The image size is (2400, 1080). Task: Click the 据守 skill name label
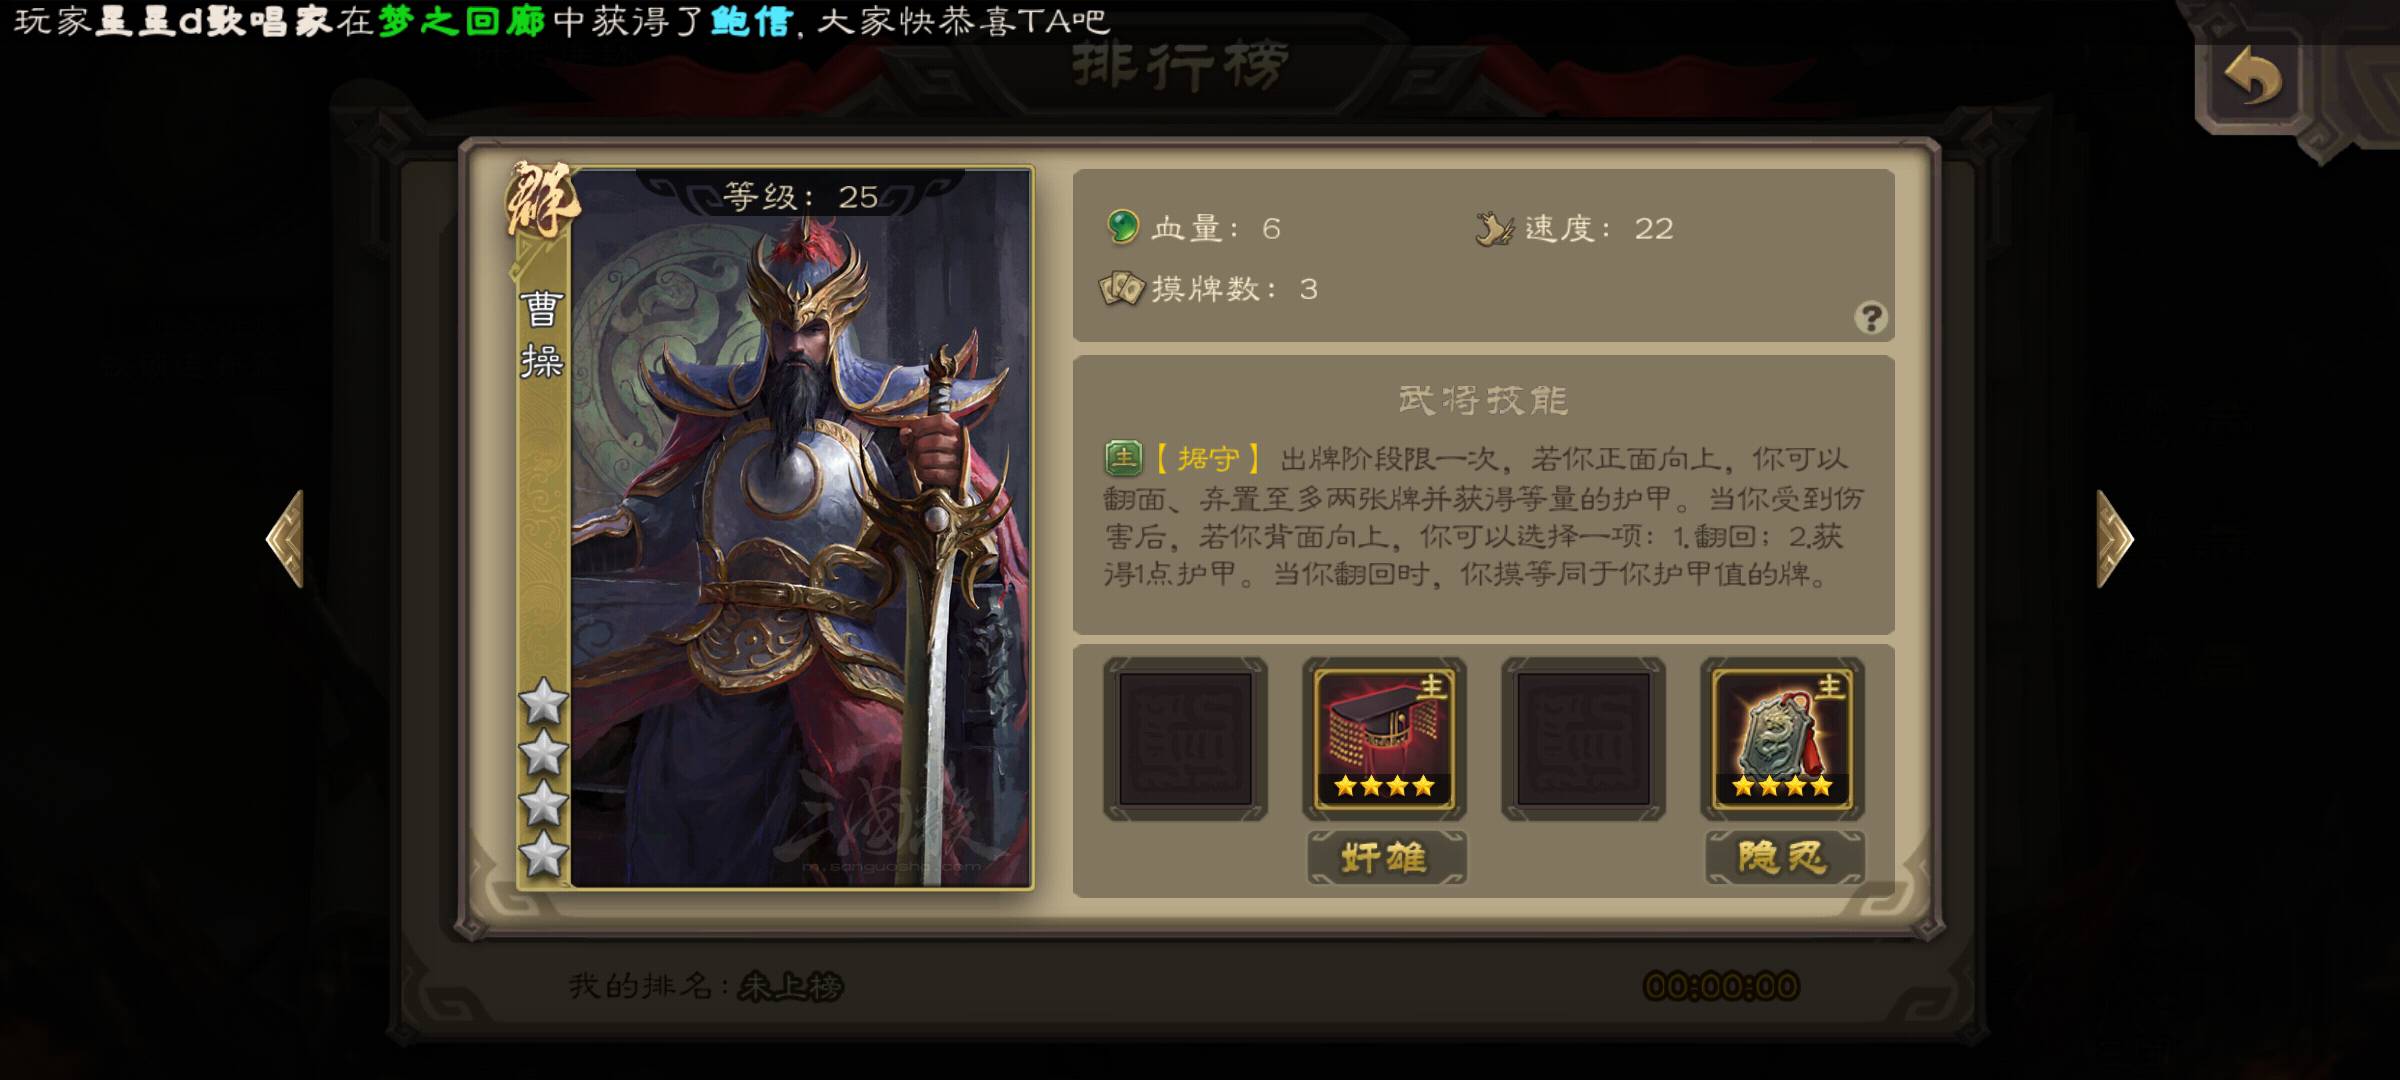pos(1207,459)
